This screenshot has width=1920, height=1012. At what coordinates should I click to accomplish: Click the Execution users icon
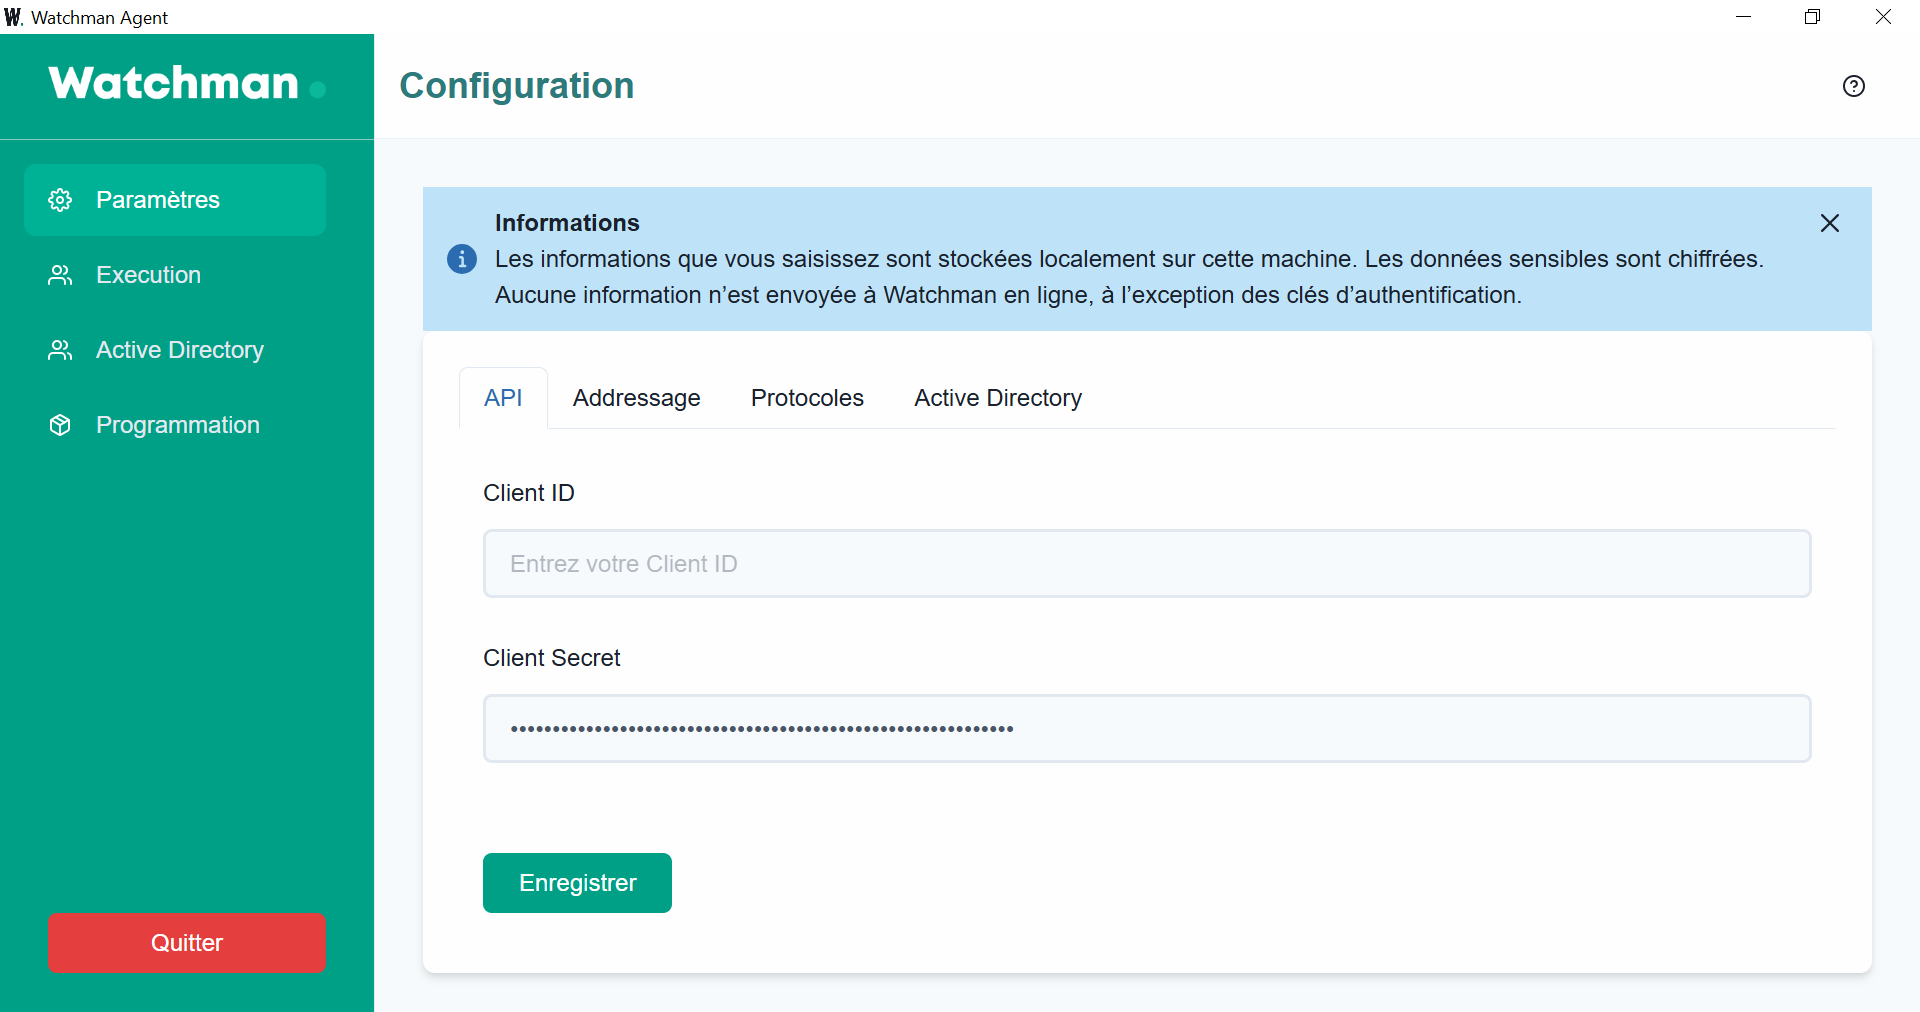pyautogui.click(x=60, y=275)
